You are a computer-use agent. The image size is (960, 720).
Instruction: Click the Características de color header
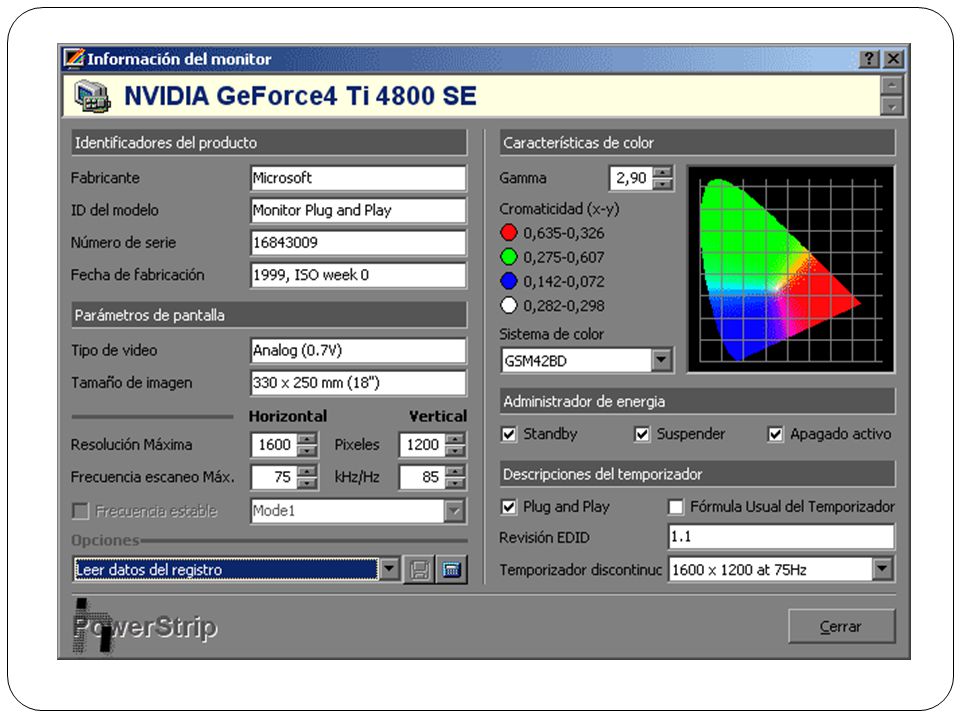(697, 143)
